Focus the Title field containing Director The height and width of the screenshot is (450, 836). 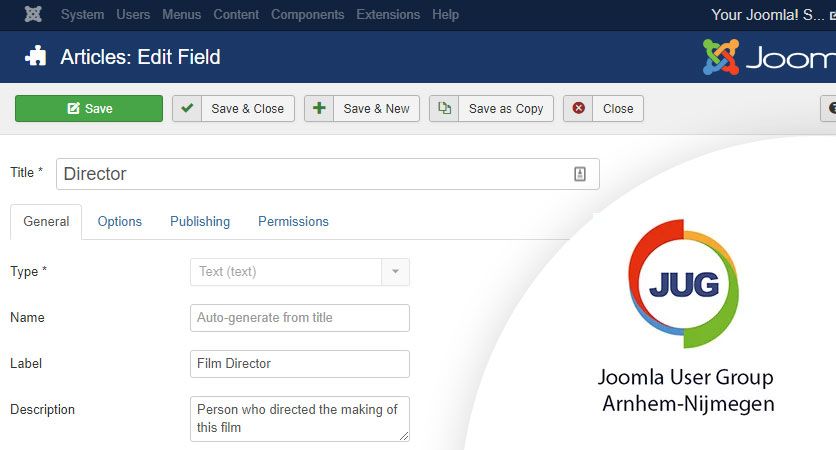coord(328,174)
